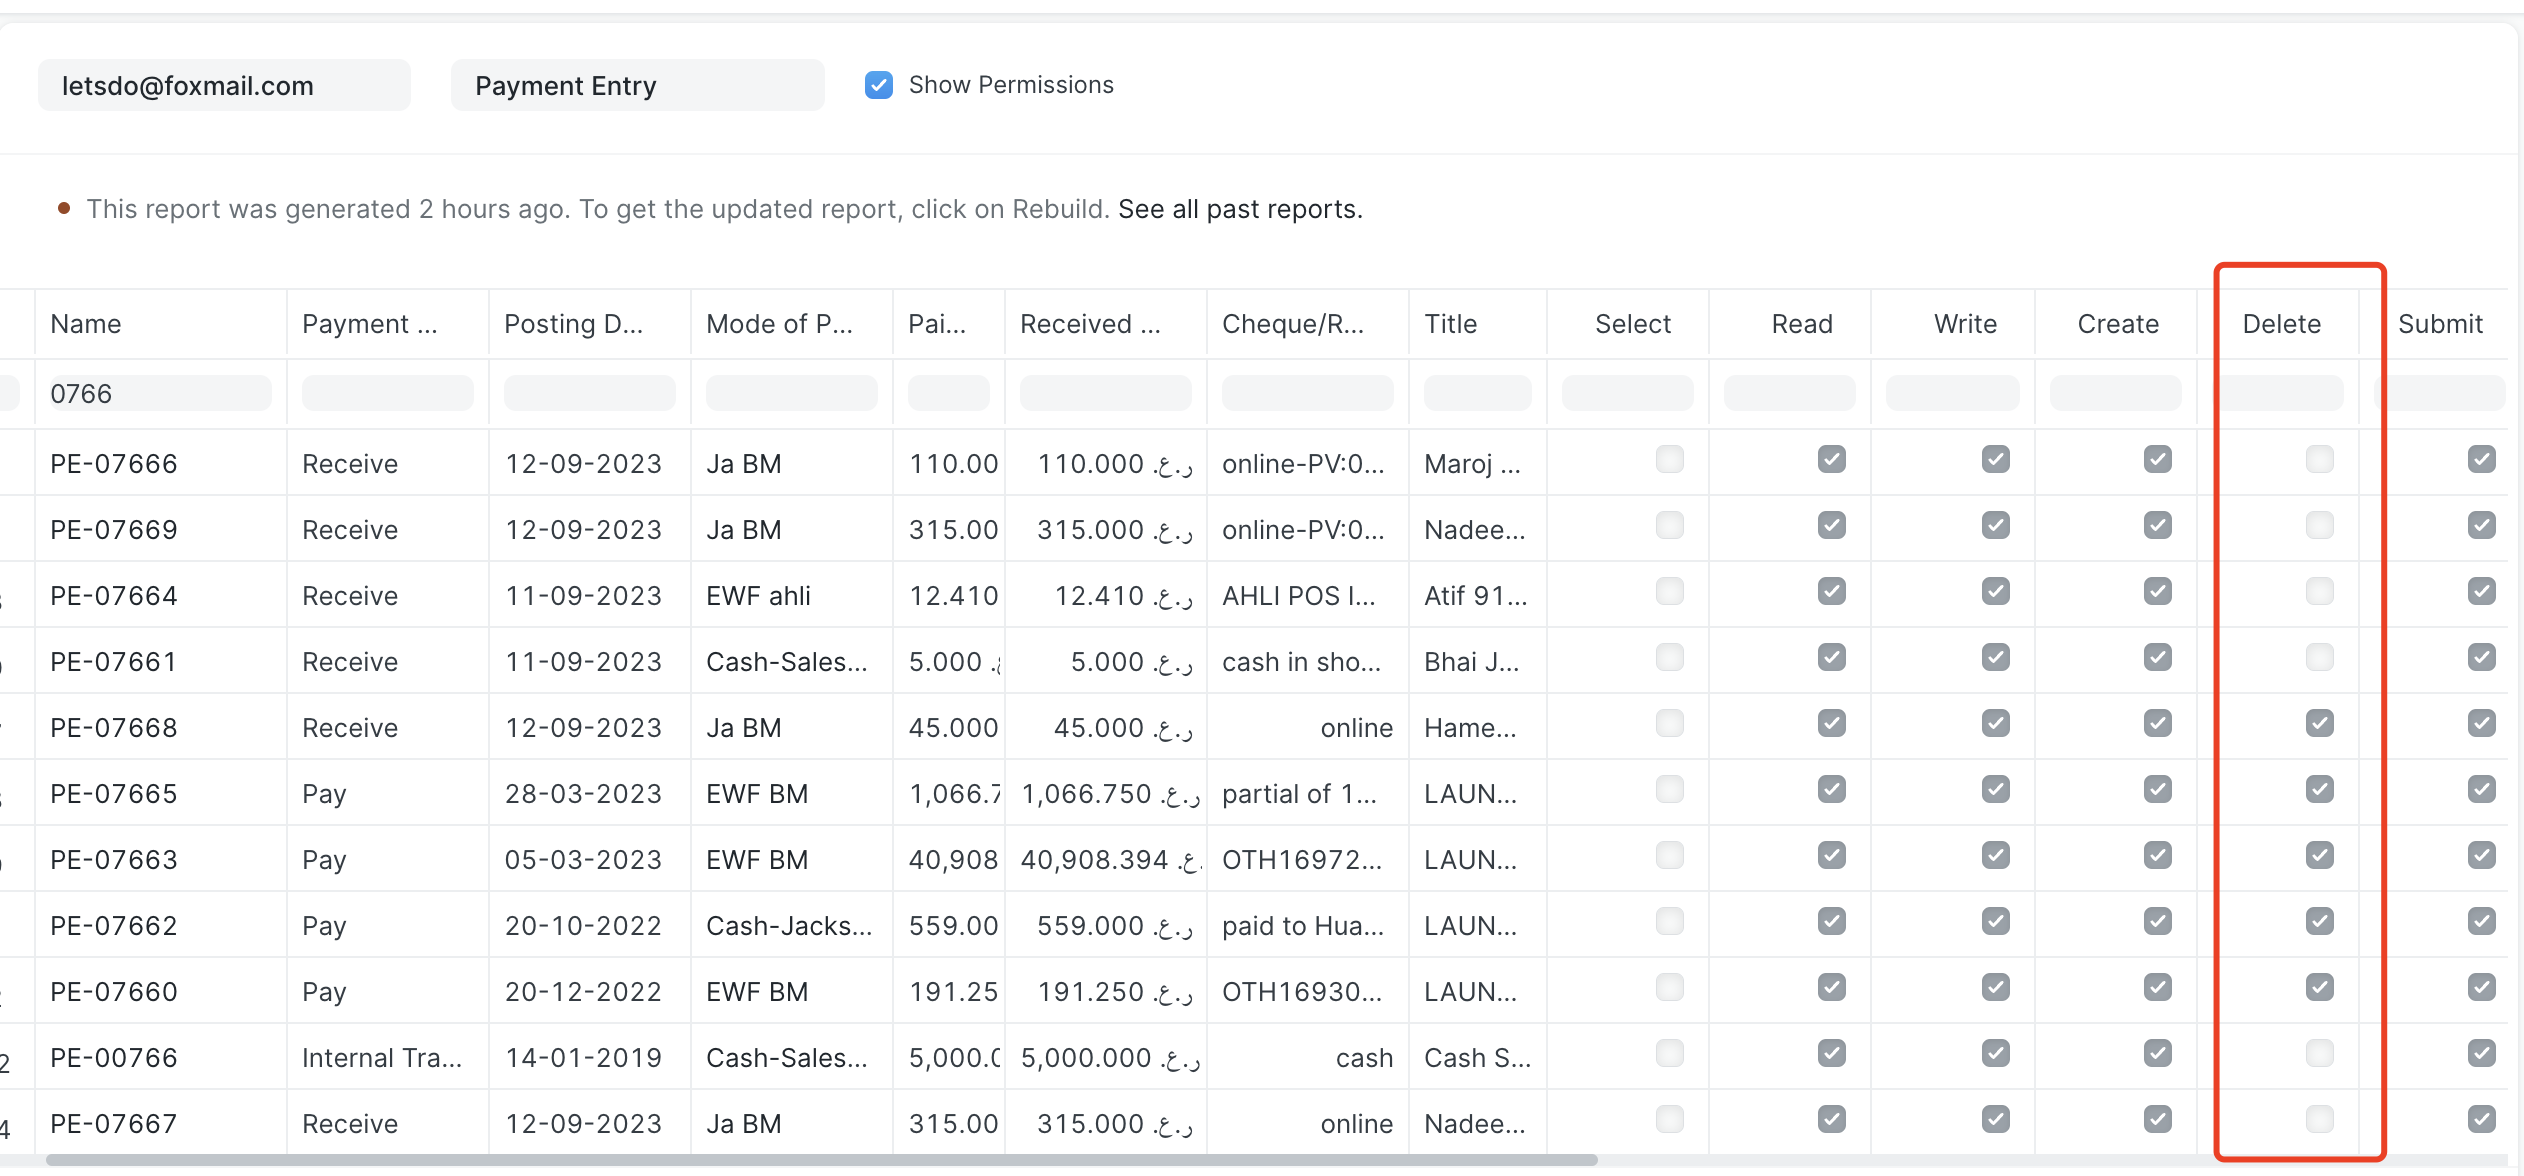
Task: Click the Posting Date filter field
Action: click(x=589, y=393)
